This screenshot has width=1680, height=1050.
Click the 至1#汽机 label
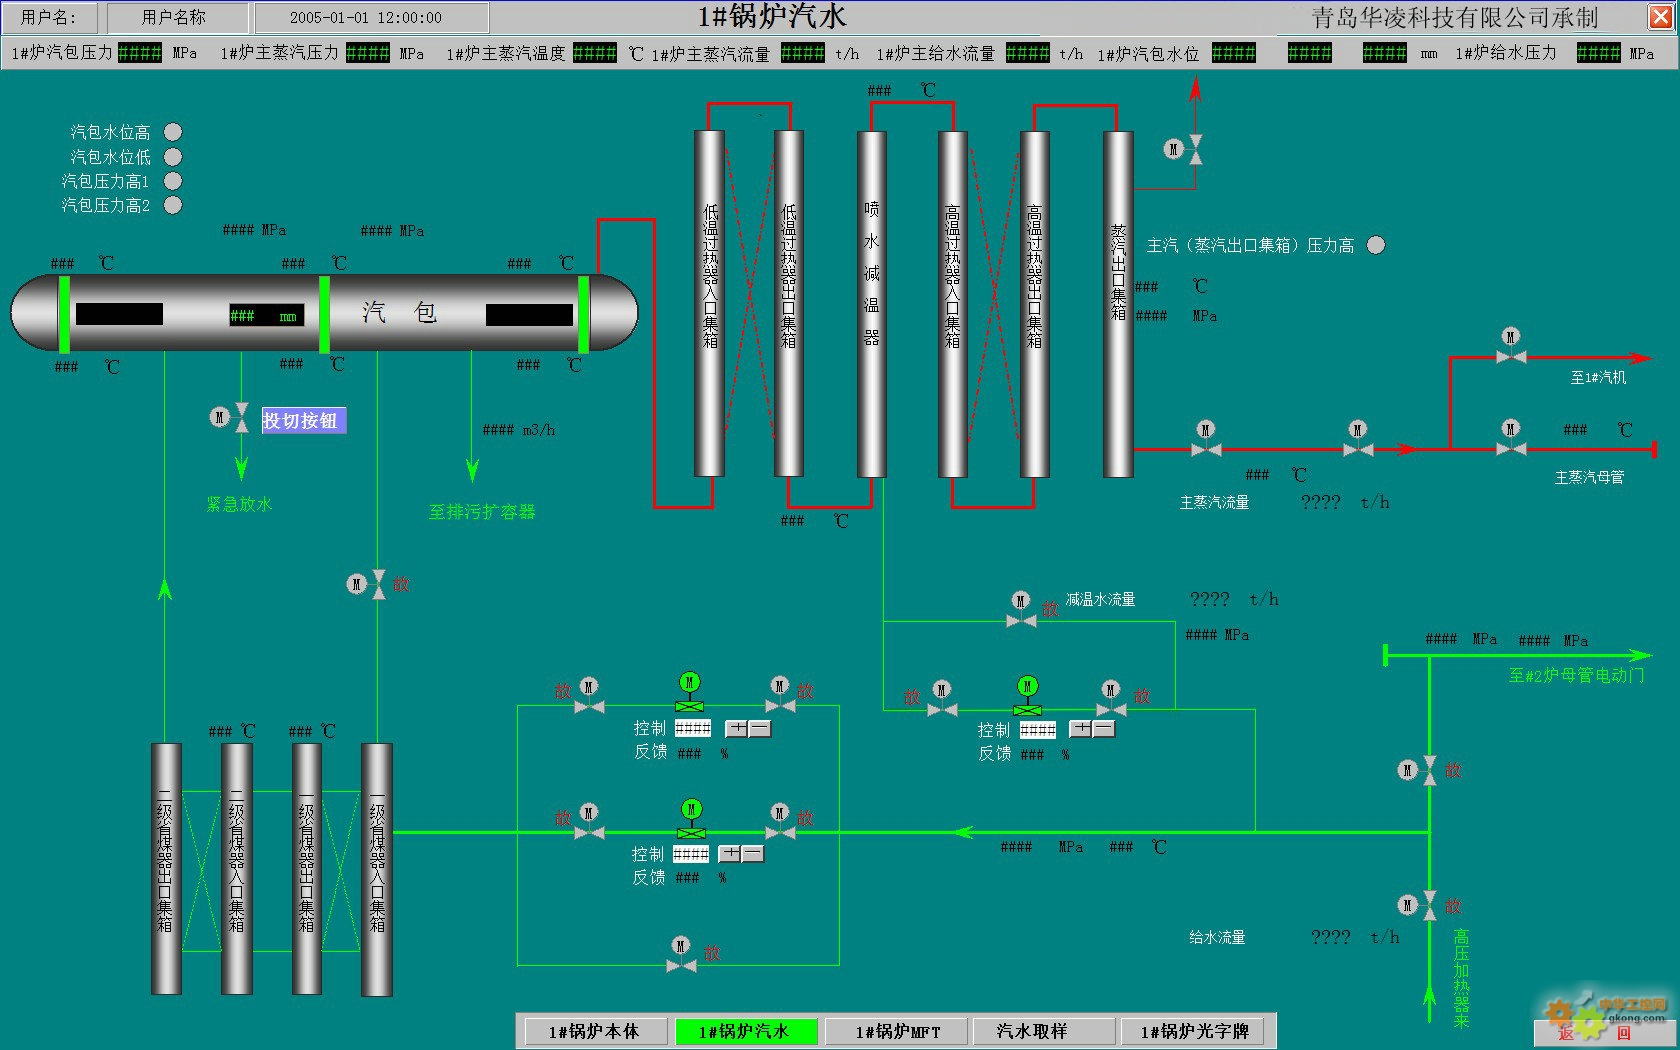(x=1598, y=377)
